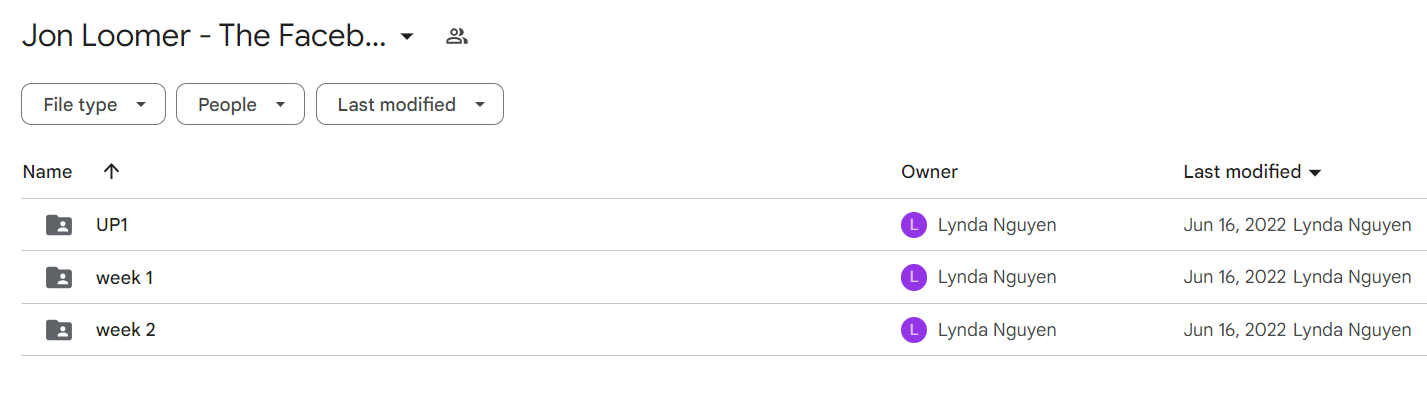Click the Jon Loomer folder title text

(x=204, y=36)
